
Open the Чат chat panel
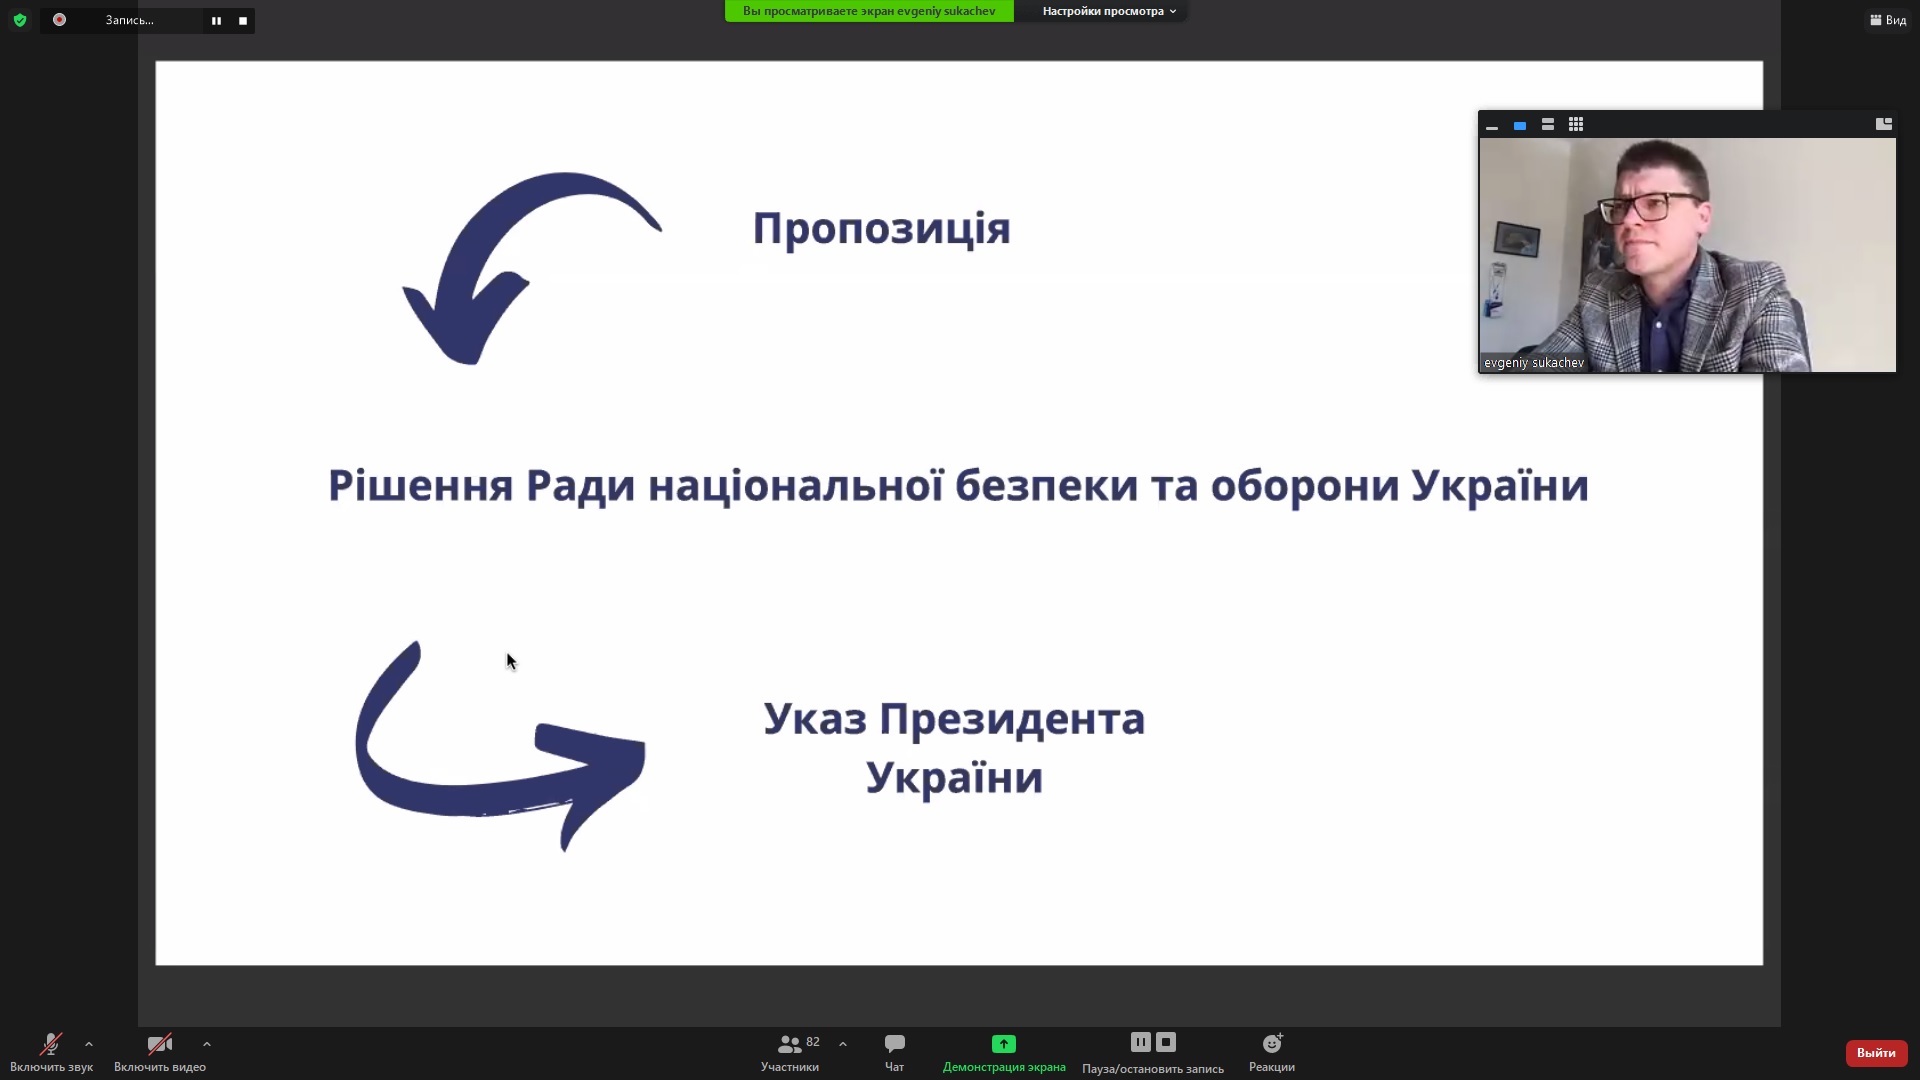[894, 1053]
